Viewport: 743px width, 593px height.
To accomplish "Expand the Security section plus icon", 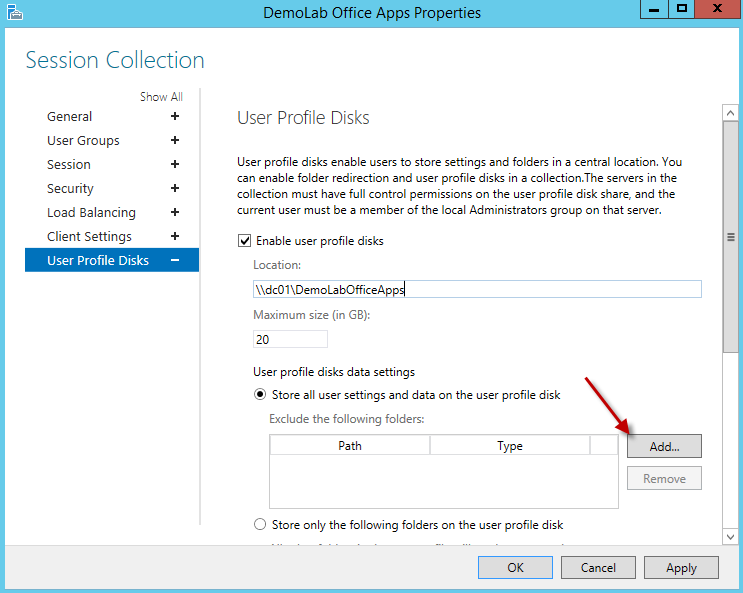I will pyautogui.click(x=175, y=189).
